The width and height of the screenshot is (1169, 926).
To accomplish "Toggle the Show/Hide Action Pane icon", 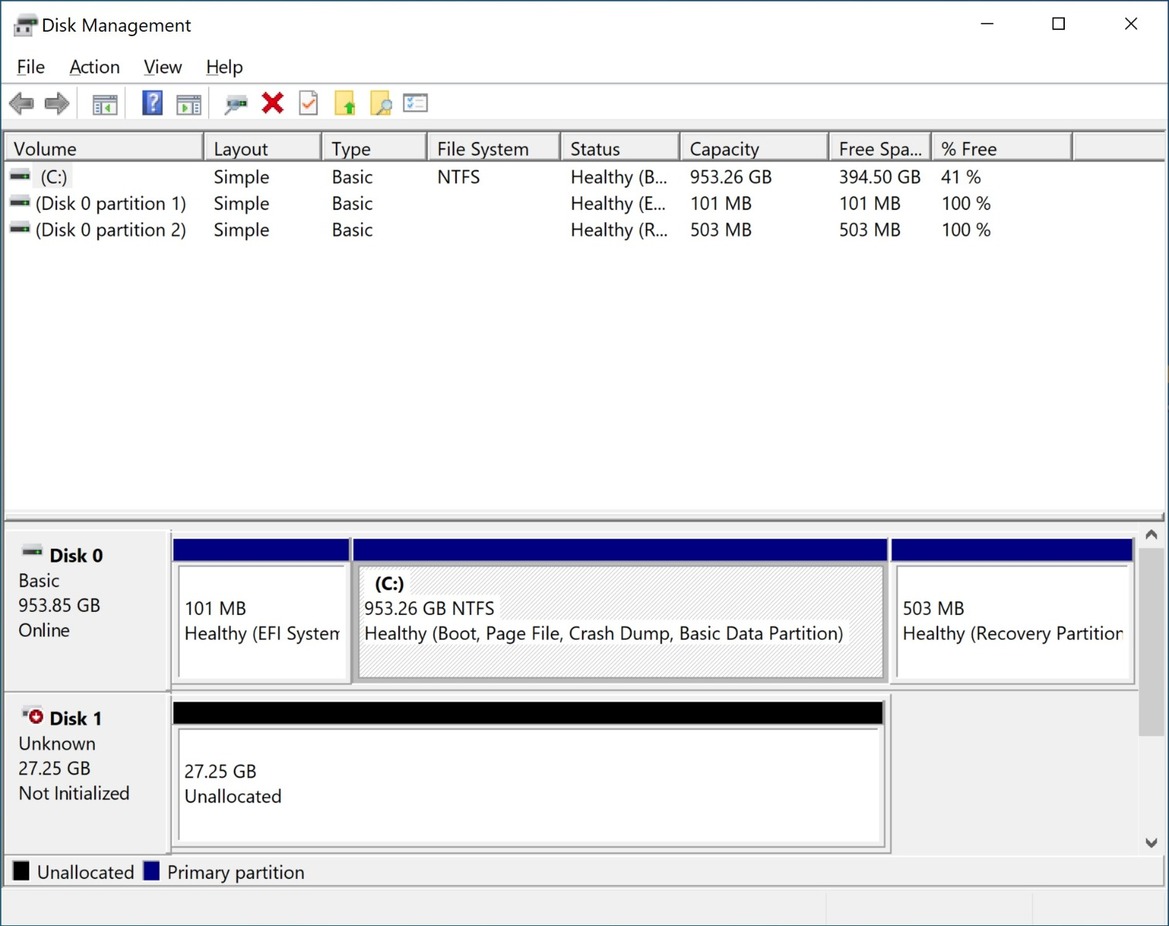I will (x=189, y=104).
